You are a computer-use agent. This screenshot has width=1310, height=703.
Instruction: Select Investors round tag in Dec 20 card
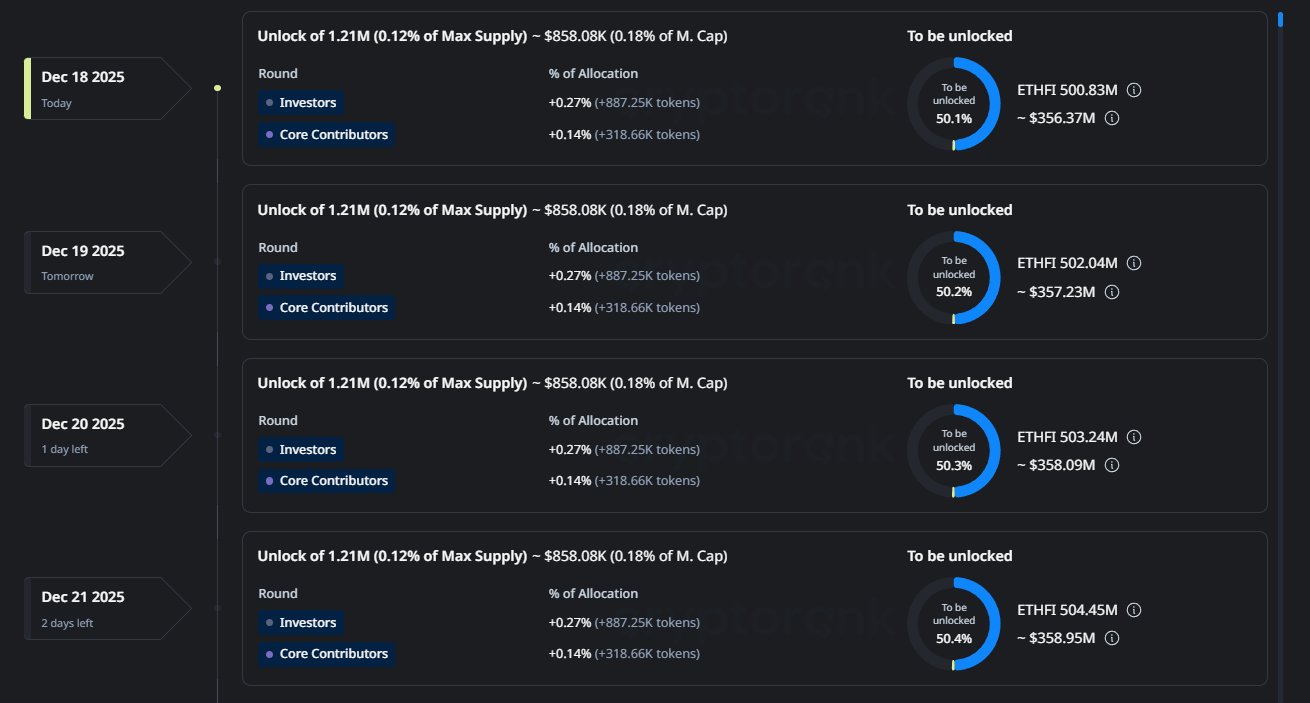click(301, 449)
